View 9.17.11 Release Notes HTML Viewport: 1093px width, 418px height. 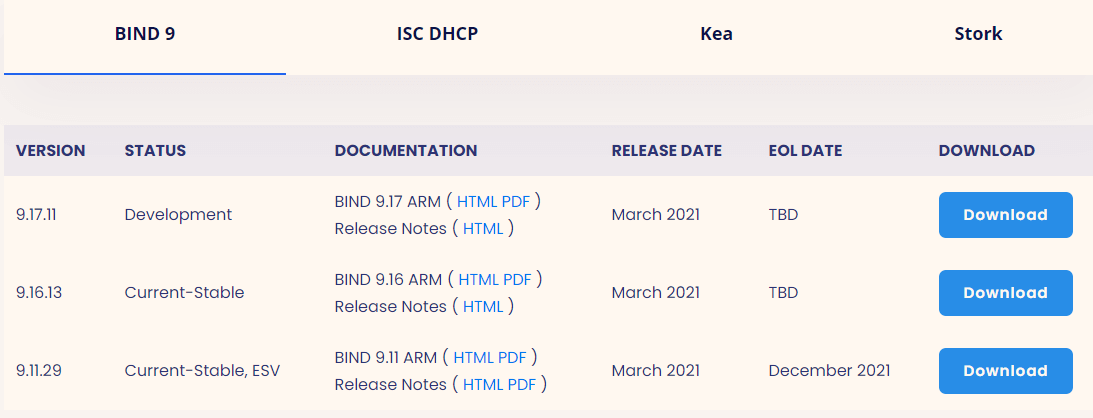click(483, 229)
